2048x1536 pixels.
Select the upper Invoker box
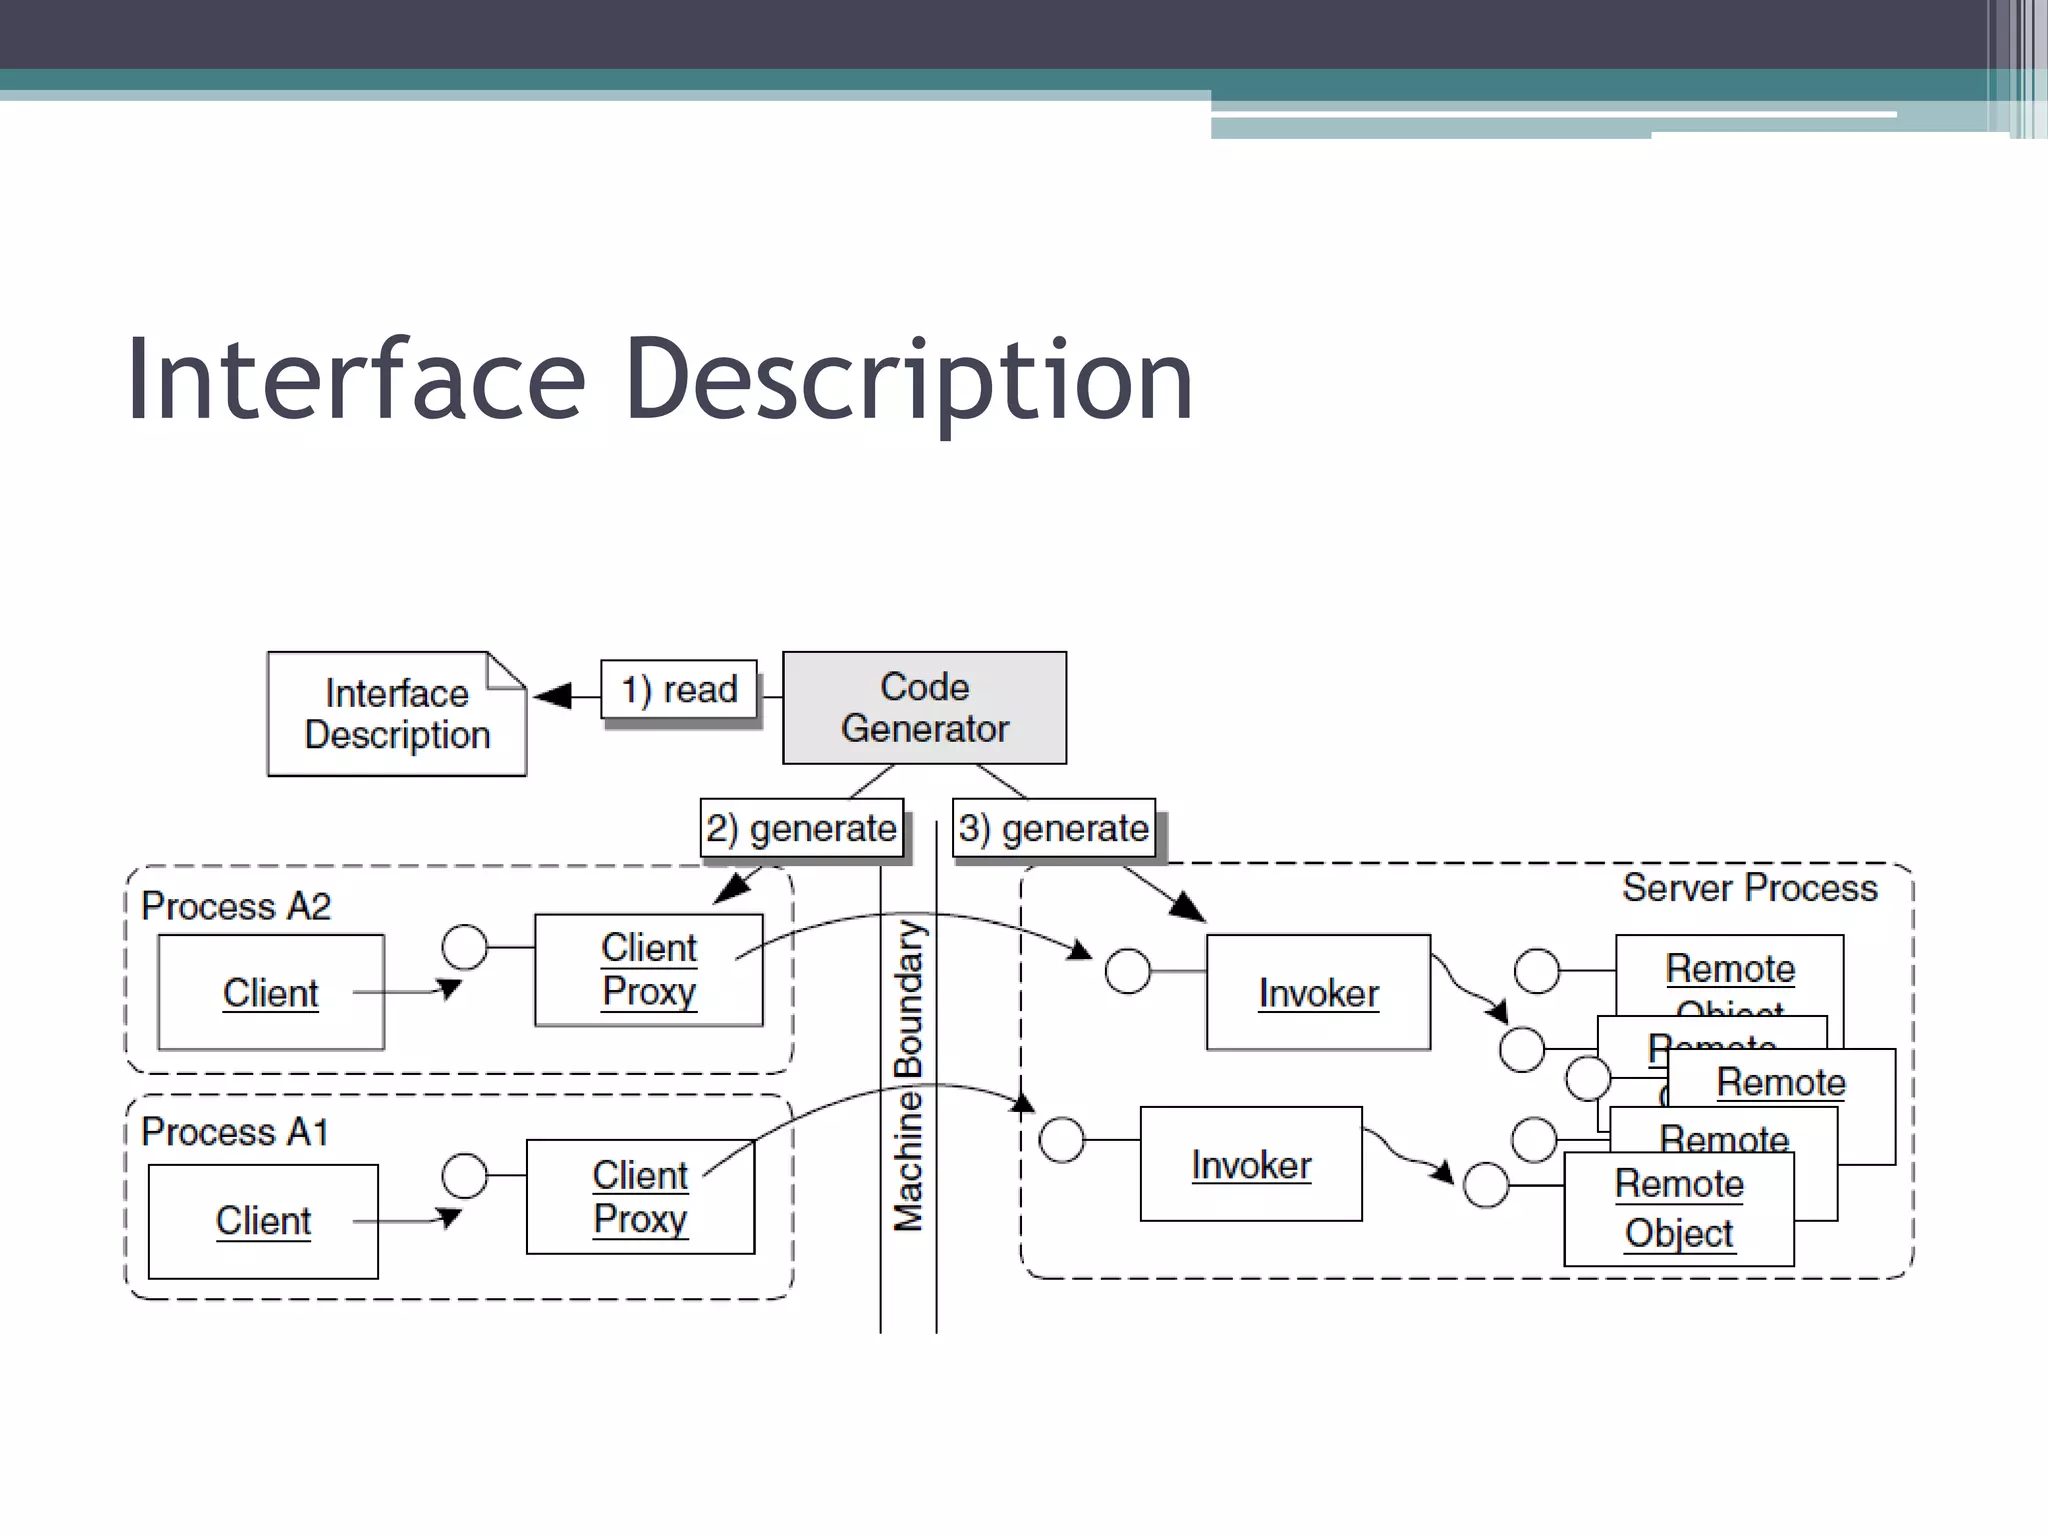pyautogui.click(x=1318, y=993)
